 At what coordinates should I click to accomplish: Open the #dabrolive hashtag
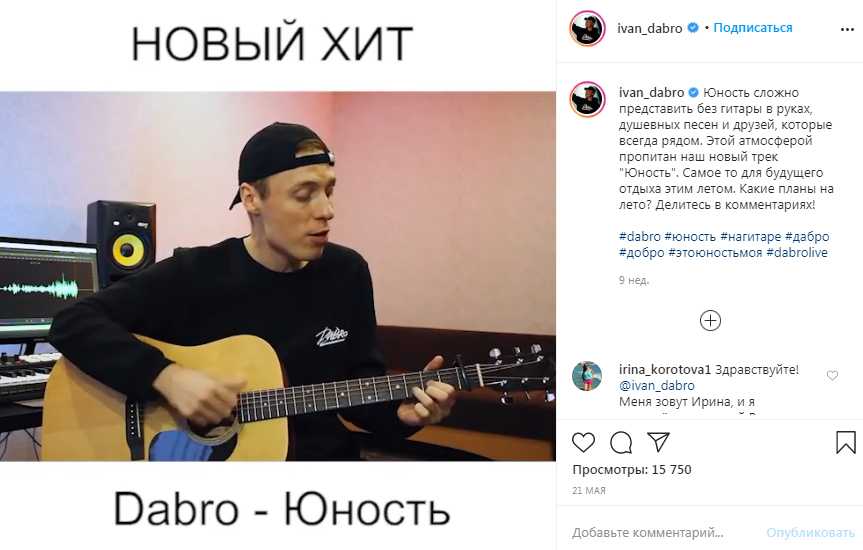tap(797, 253)
